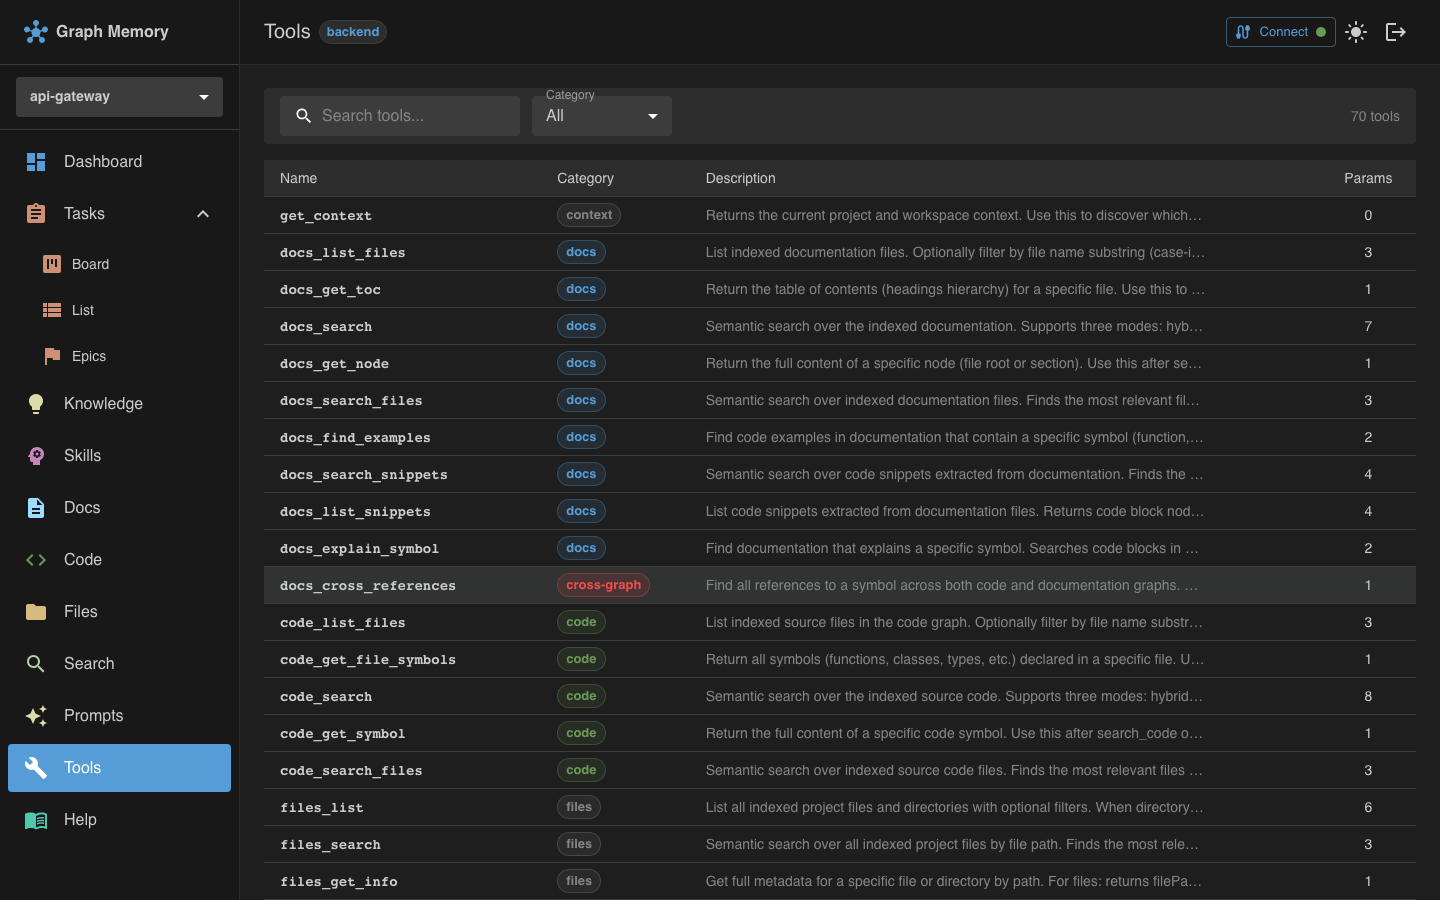Click the files chip in files_list row
This screenshot has width=1440, height=900.
(579, 807)
